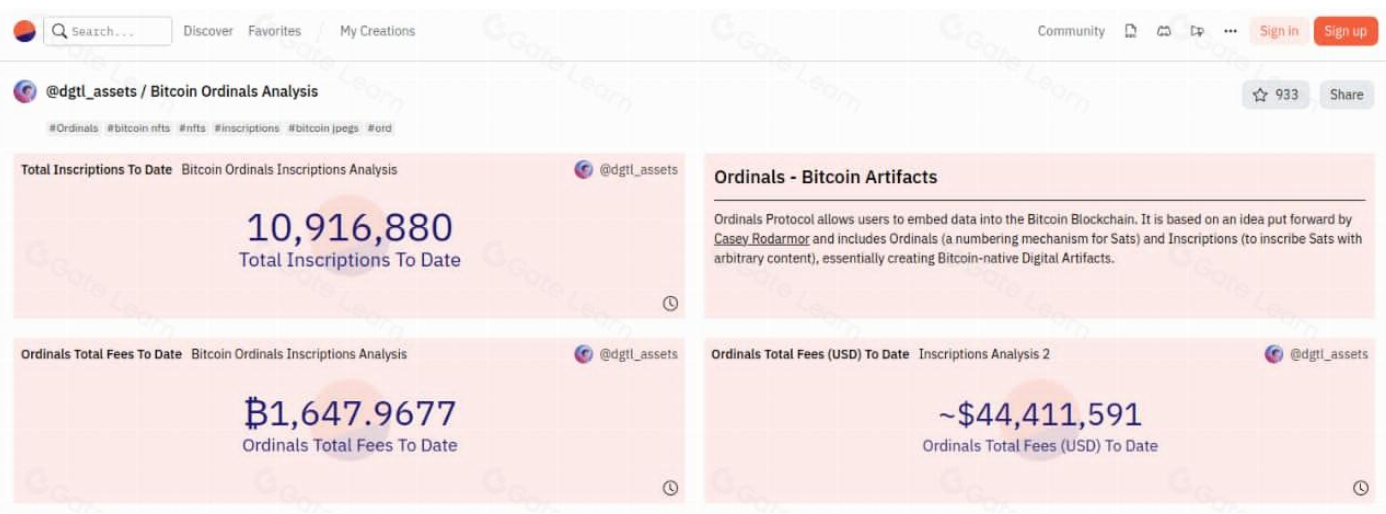
Task: Click the megaphone announcements icon
Action: pyautogui.click(x=1197, y=31)
